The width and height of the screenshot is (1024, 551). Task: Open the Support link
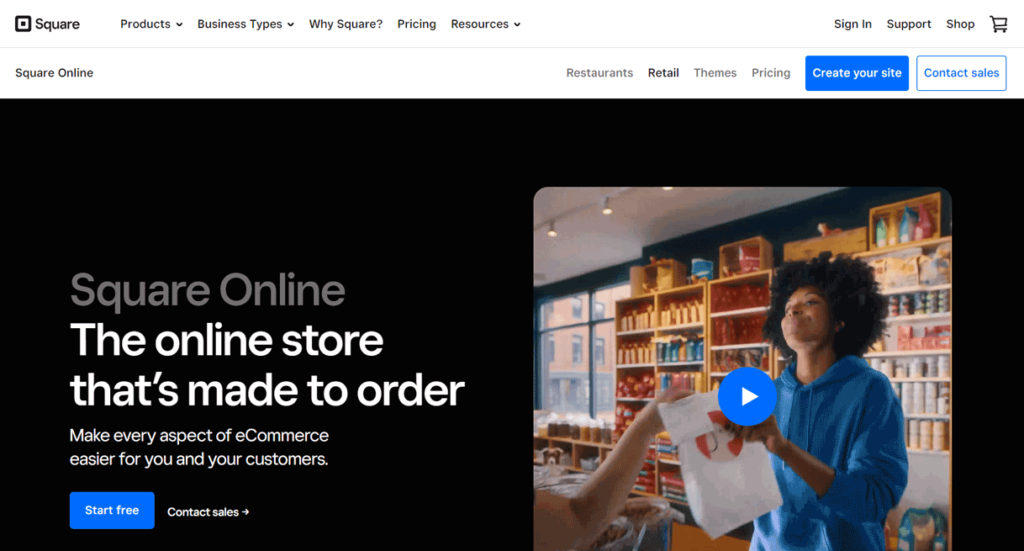coord(908,24)
